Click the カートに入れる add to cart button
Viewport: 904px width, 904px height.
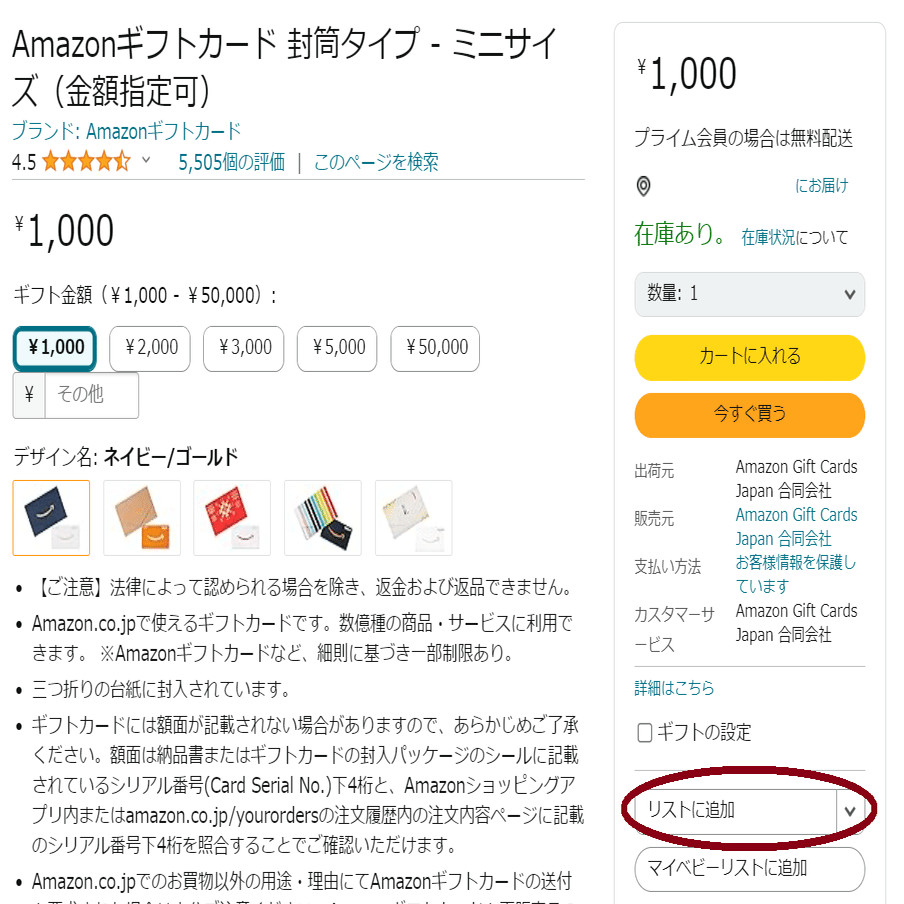748,357
